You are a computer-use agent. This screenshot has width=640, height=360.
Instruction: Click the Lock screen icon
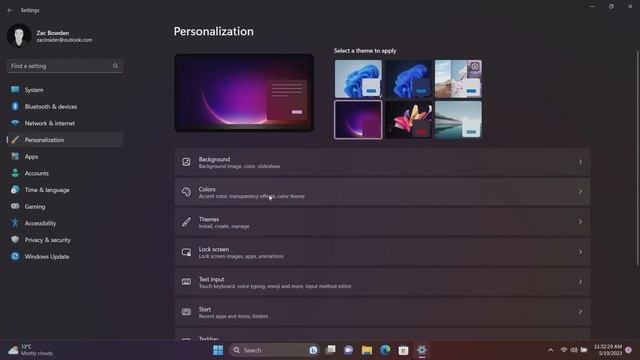[186, 252]
